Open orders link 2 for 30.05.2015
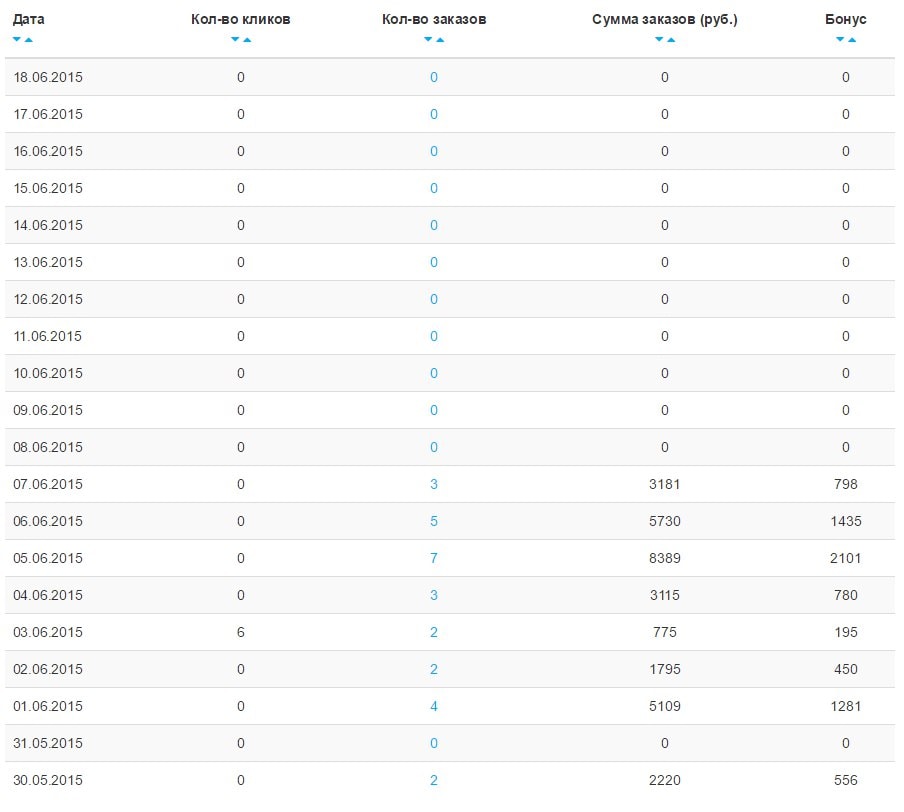This screenshot has height=812, width=904. tap(434, 780)
